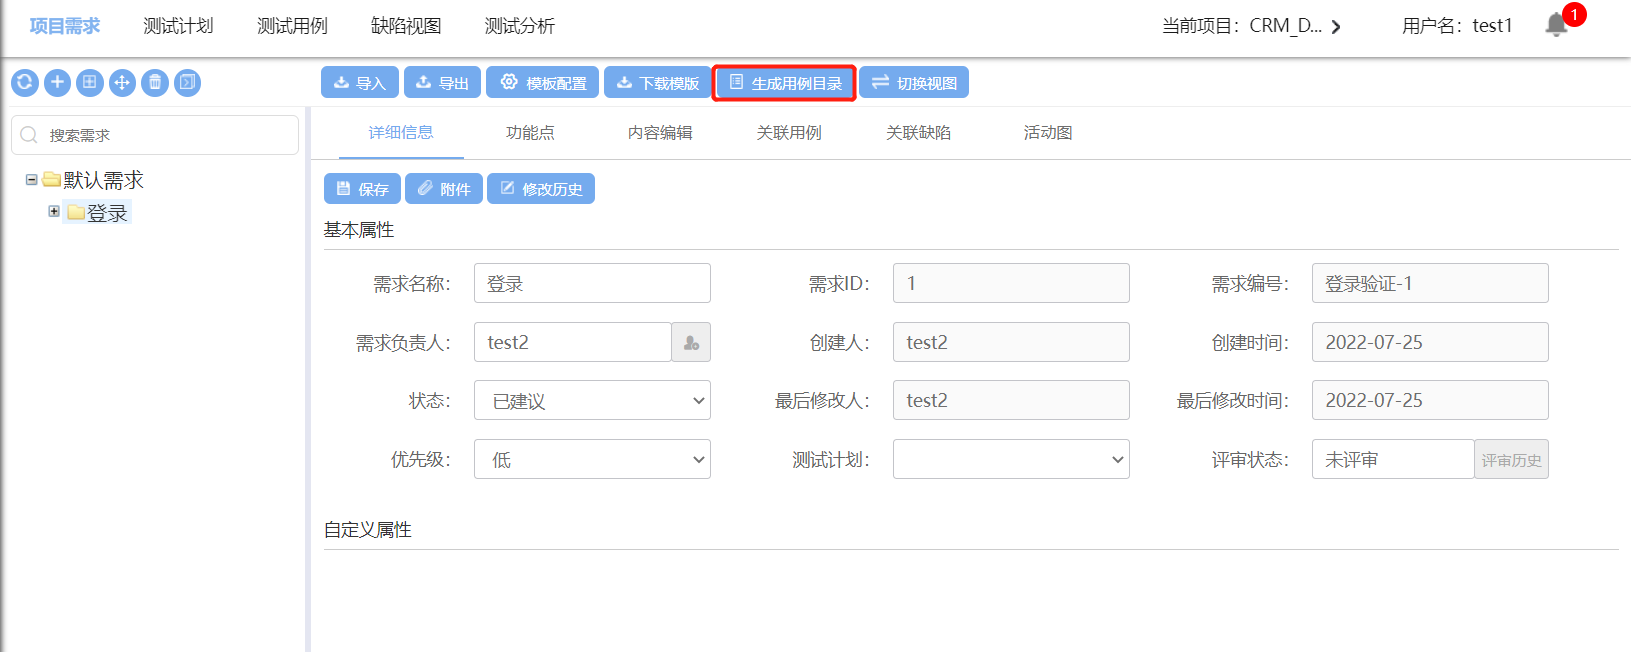
Task: Click the plus icon to add requirement
Action: click(x=57, y=83)
